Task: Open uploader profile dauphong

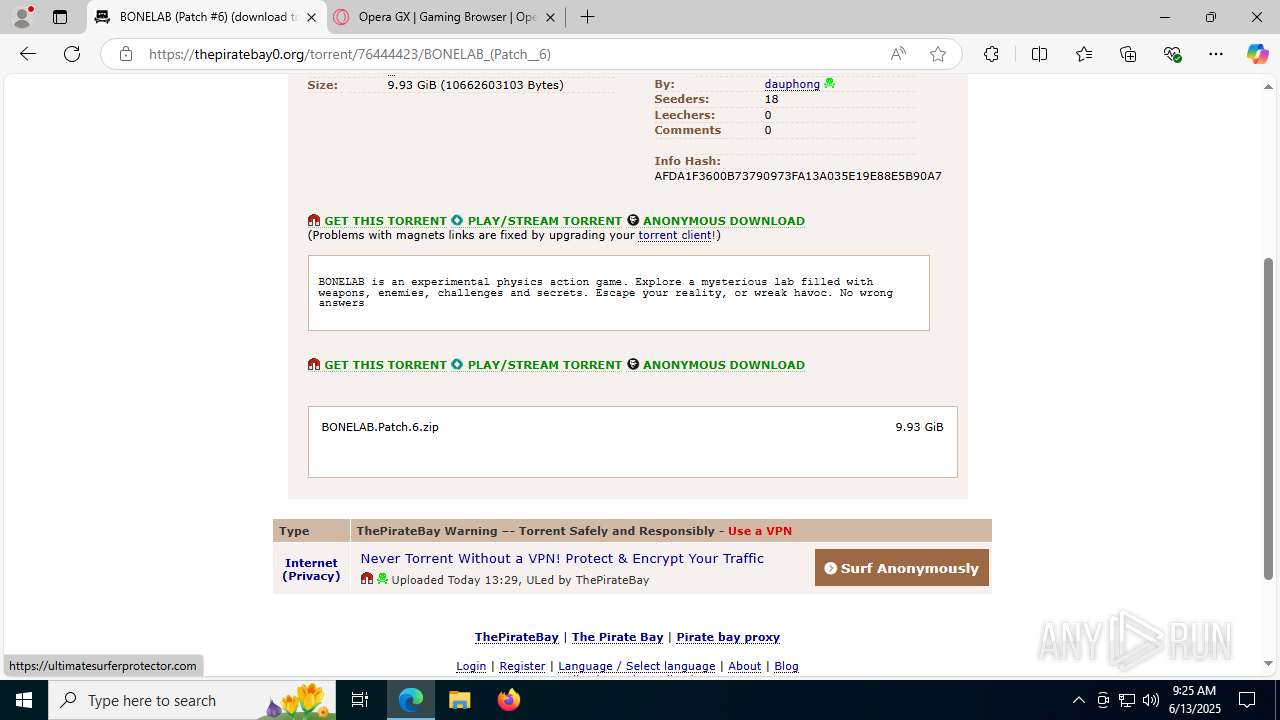Action: (792, 84)
